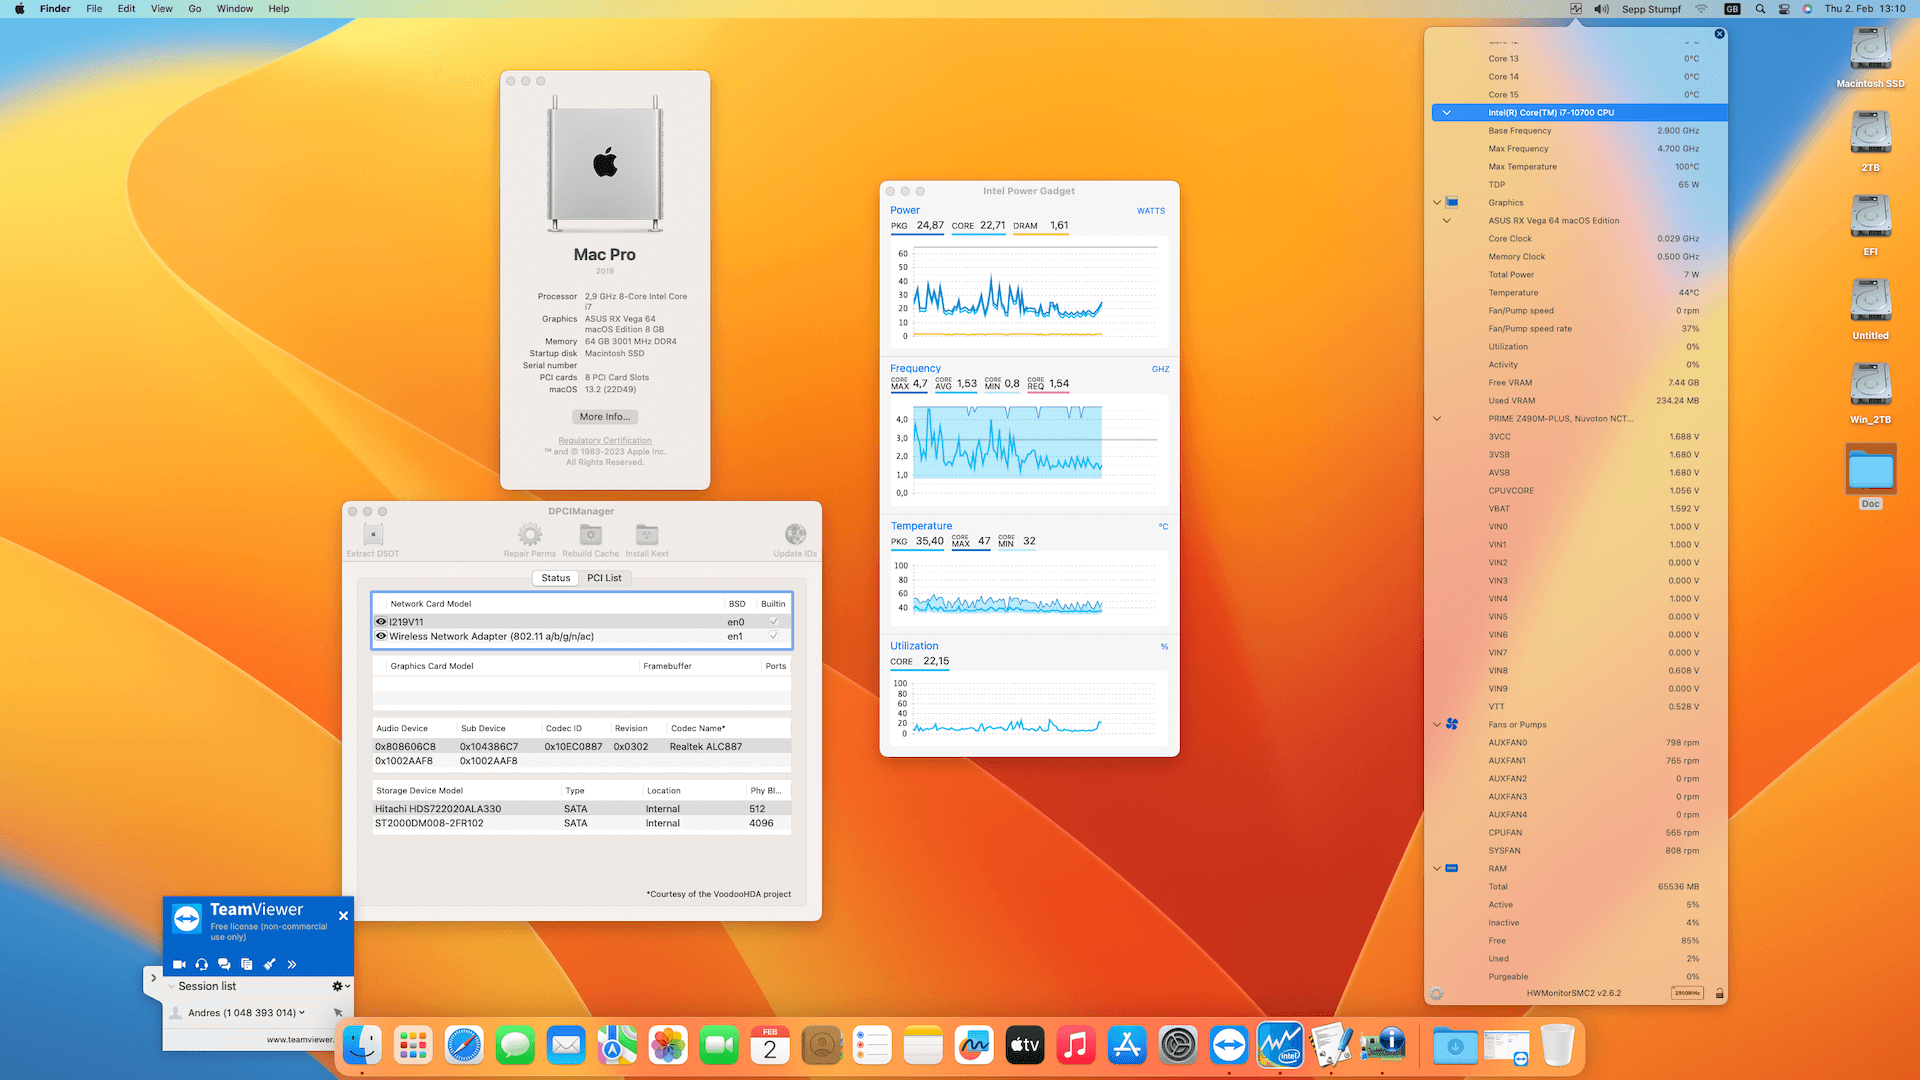
Task: Click the Graphics category icon in HWMonitor
Action: [1452, 203]
